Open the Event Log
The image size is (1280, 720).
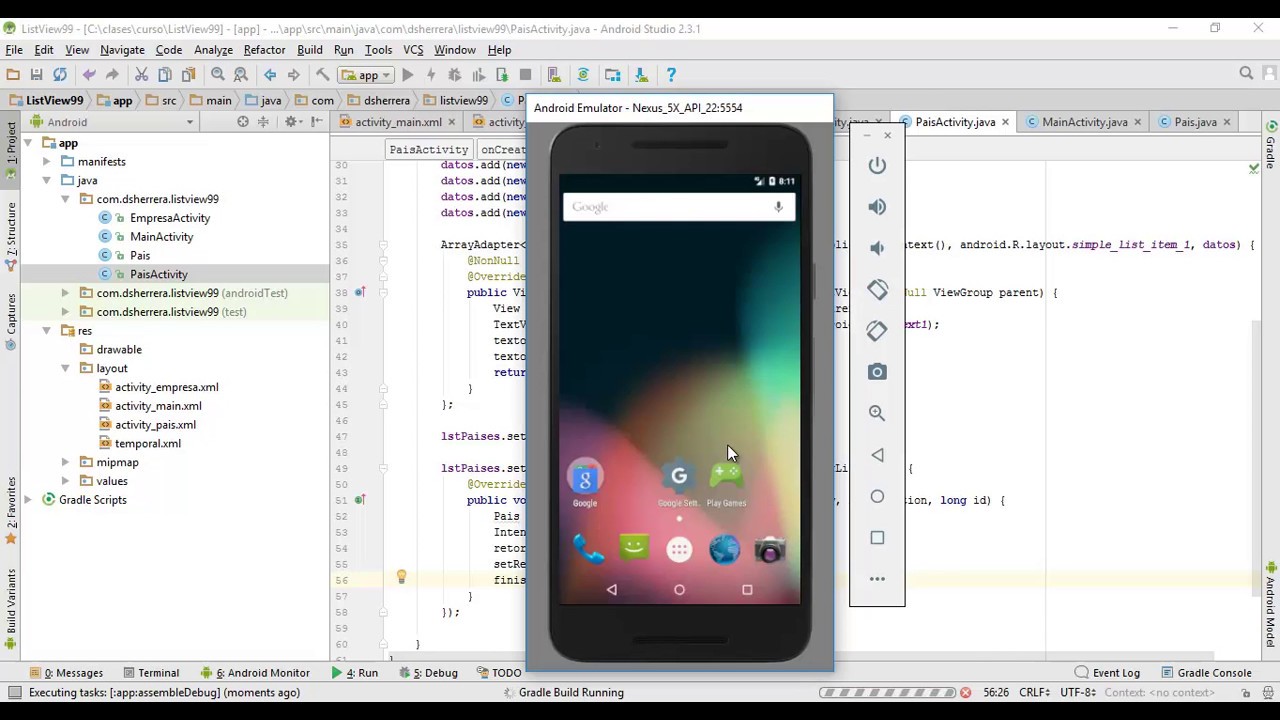(x=1107, y=673)
